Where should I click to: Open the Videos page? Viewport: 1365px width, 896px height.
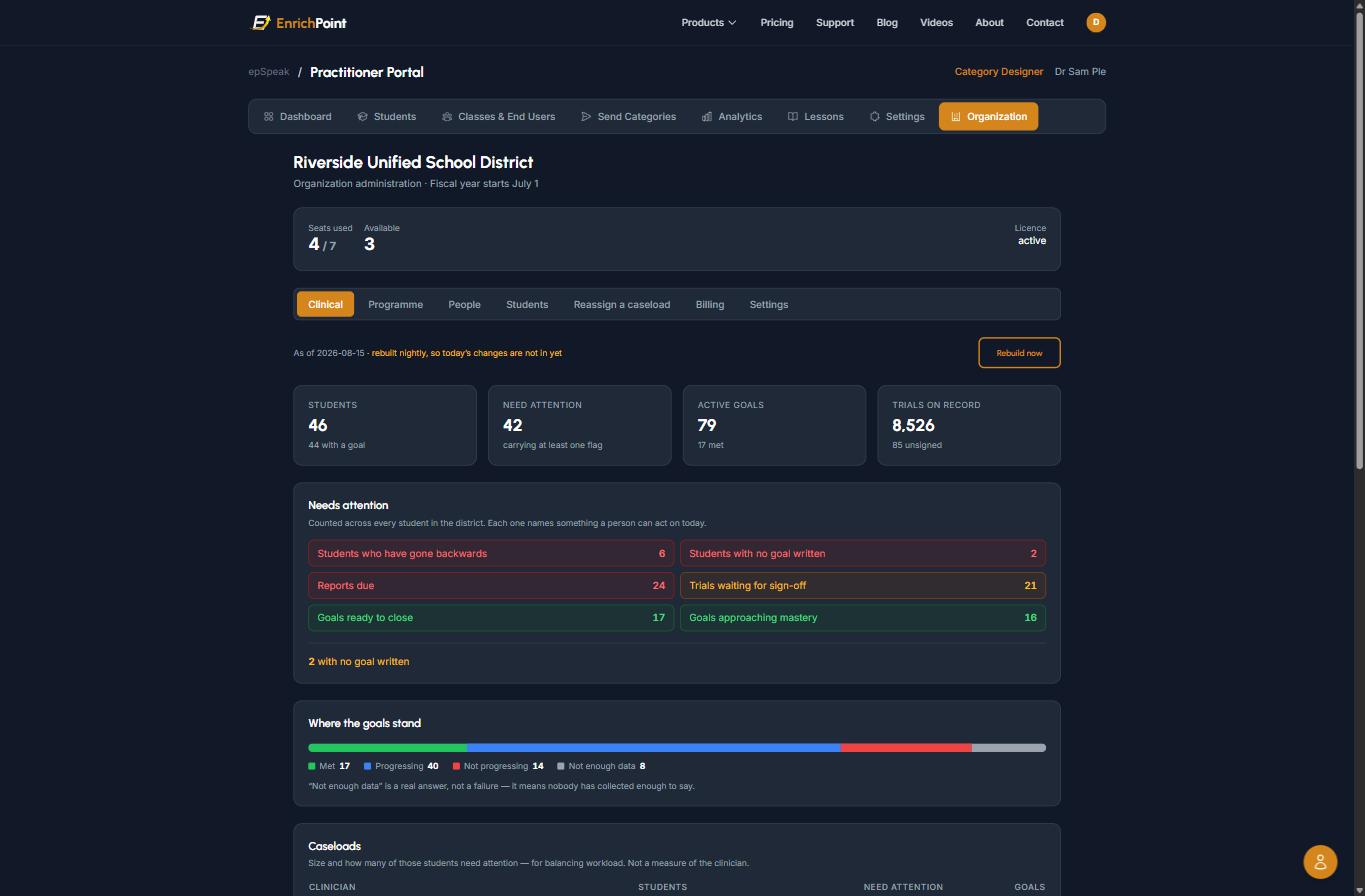(x=937, y=22)
